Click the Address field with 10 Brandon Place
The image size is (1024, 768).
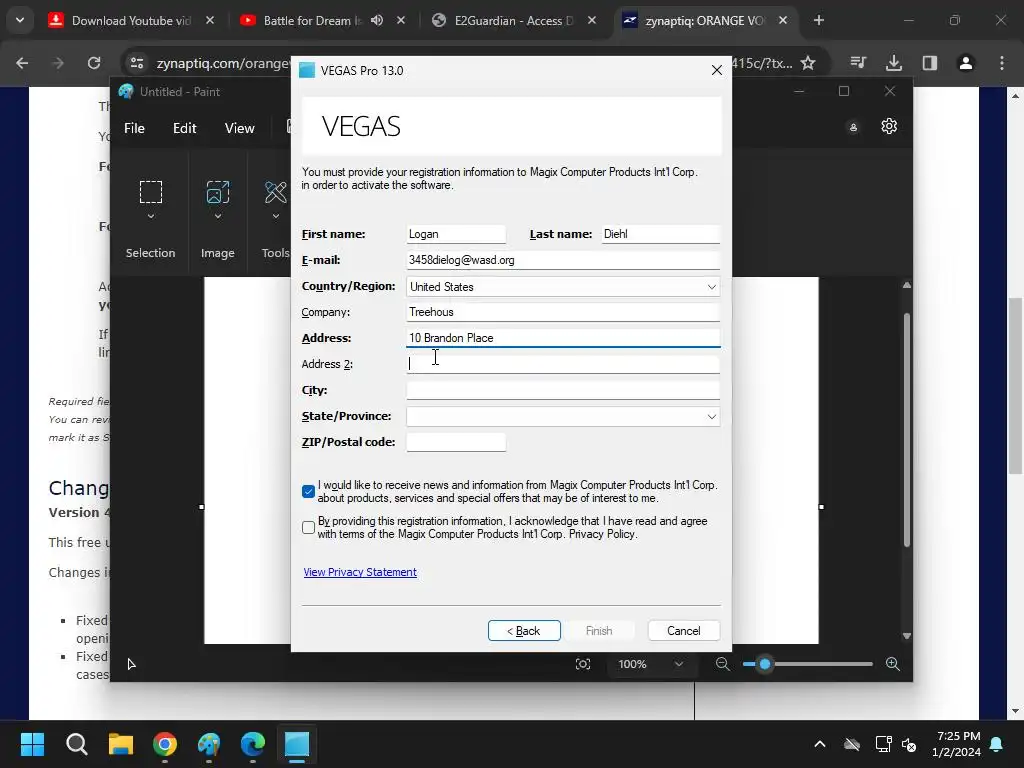(563, 338)
